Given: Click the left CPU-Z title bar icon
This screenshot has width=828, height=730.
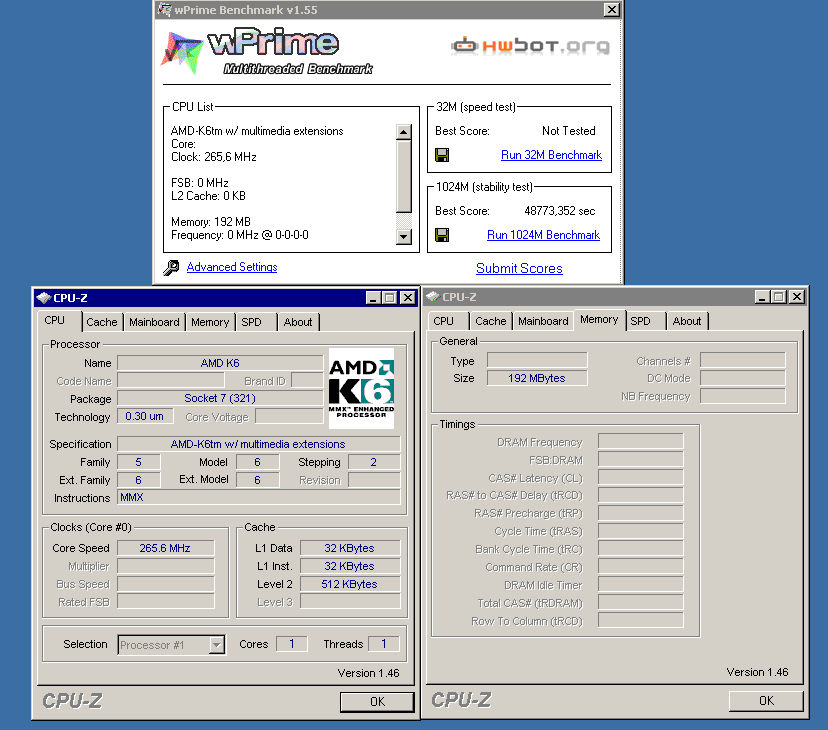Looking at the screenshot, I should (x=44, y=298).
